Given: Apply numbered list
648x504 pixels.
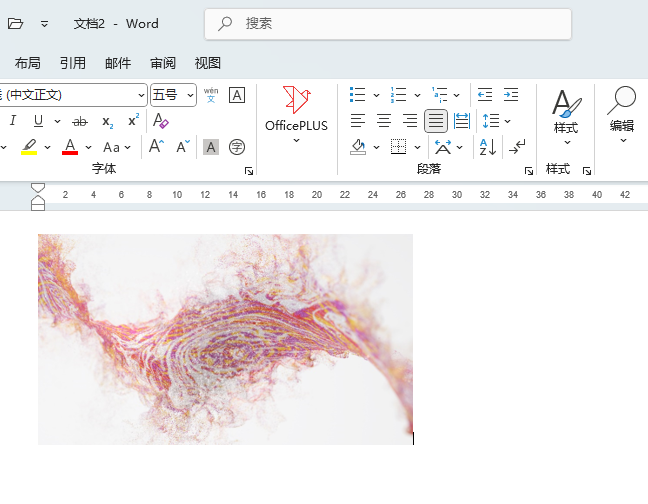Looking at the screenshot, I should tap(398, 95).
